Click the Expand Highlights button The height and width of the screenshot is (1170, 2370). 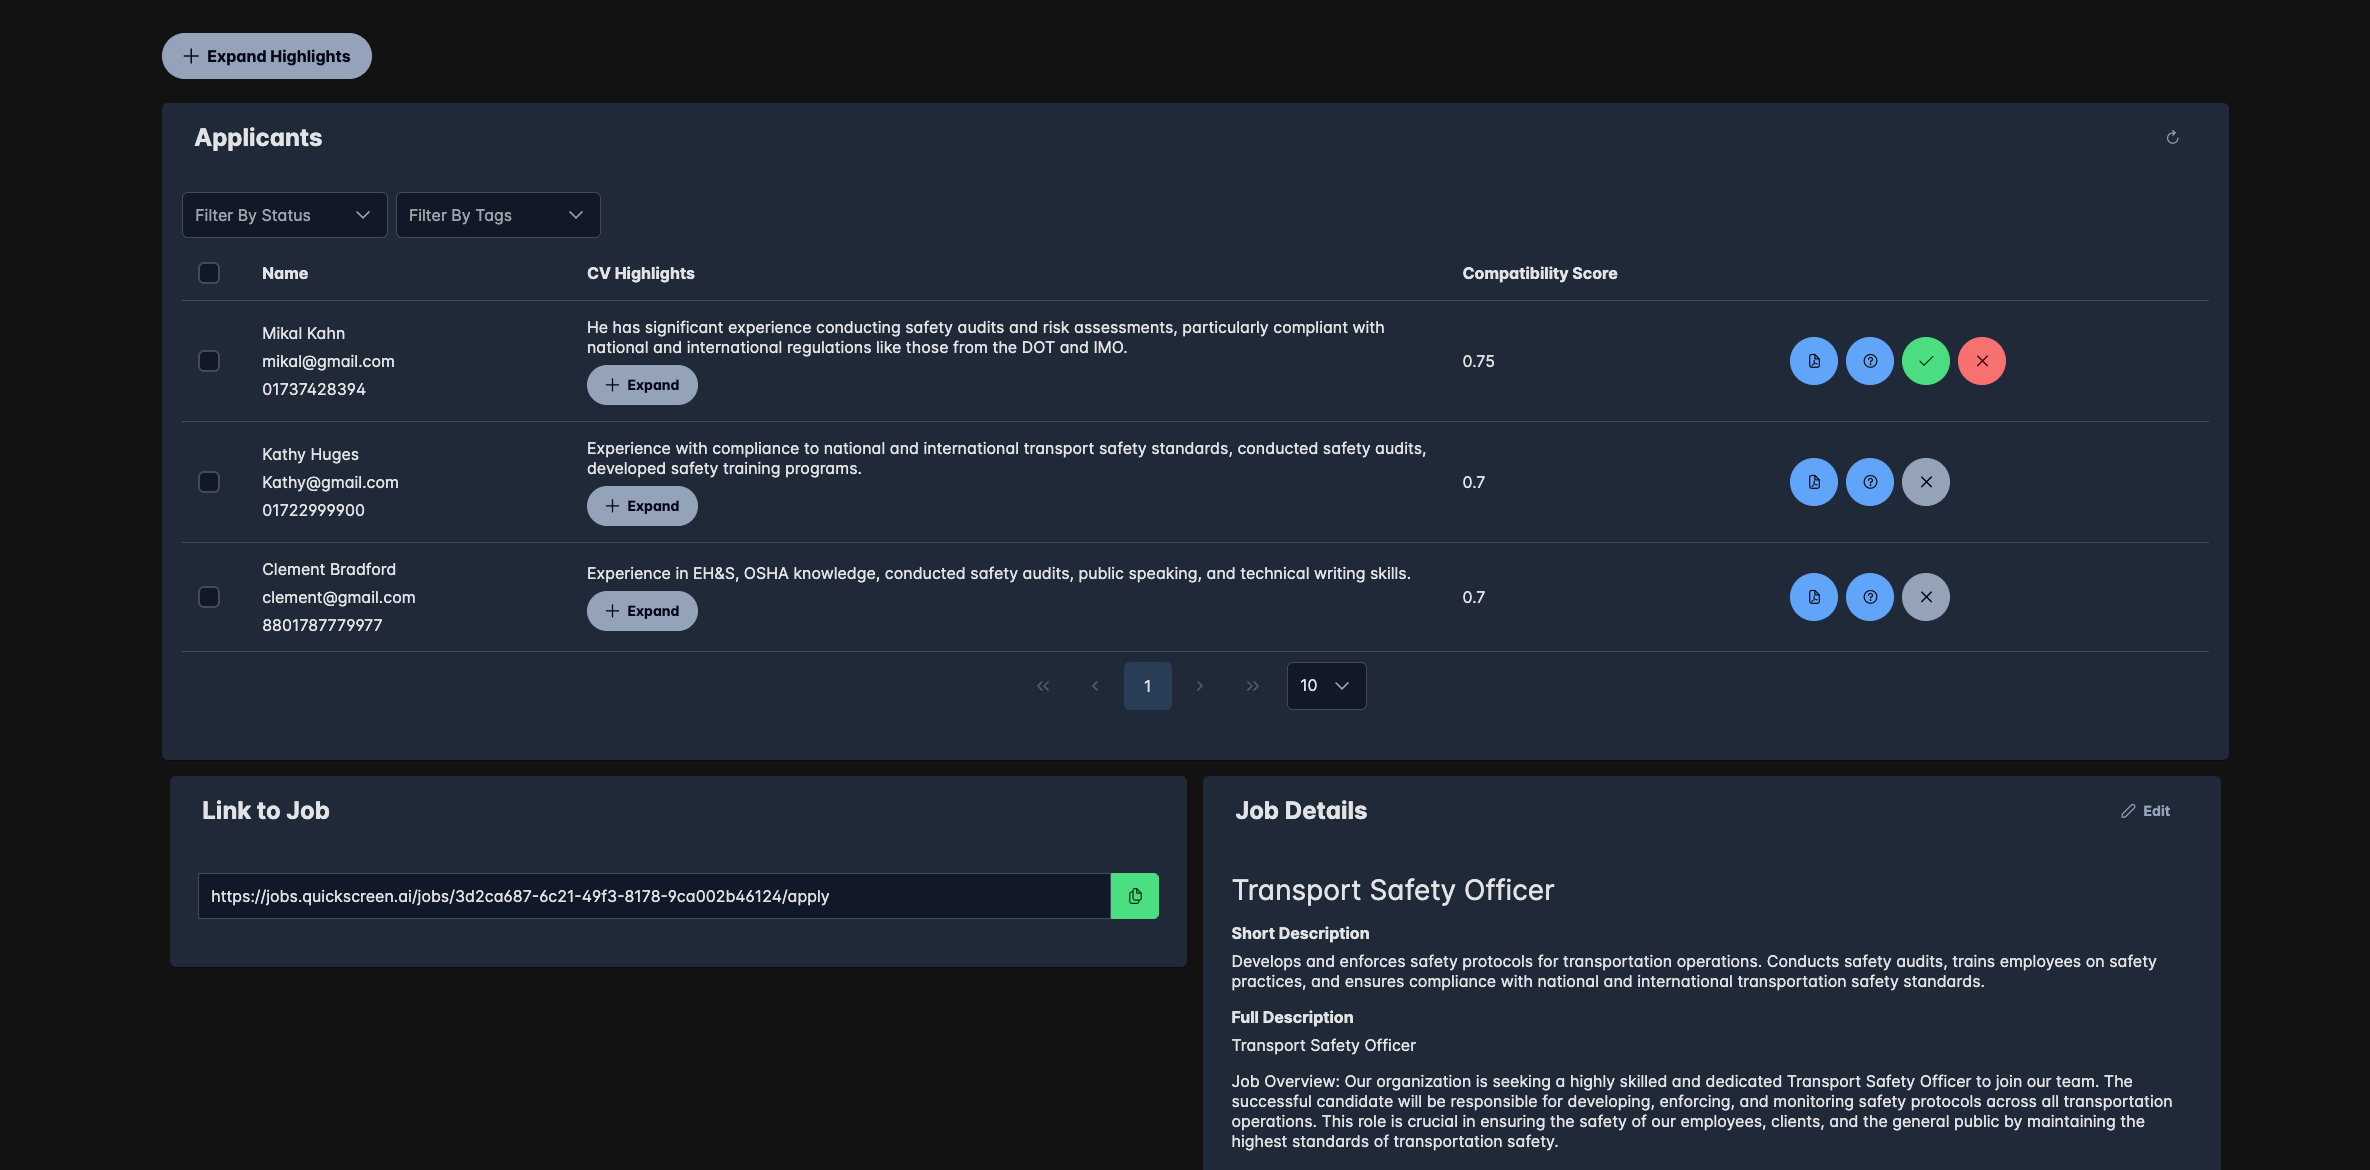267,56
